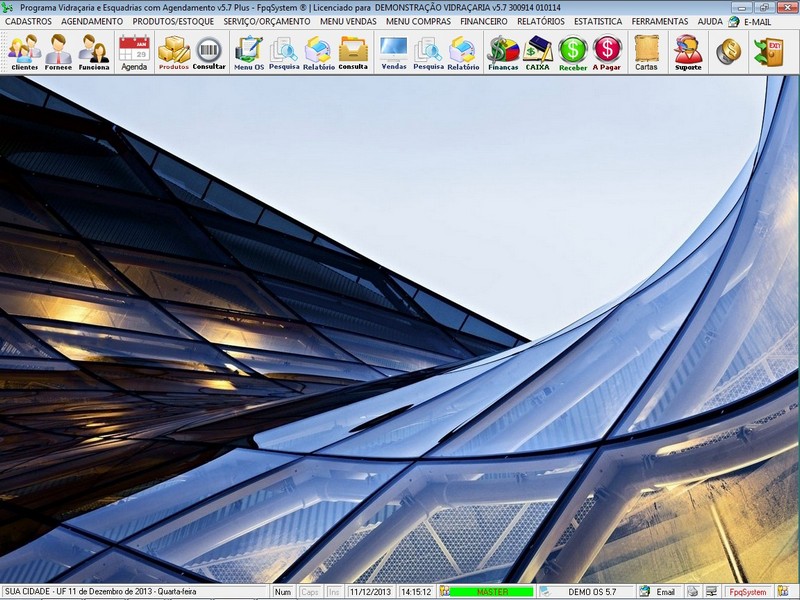The image size is (800, 600).
Task: Open Menu OS toolbar icon
Action: coord(249,51)
